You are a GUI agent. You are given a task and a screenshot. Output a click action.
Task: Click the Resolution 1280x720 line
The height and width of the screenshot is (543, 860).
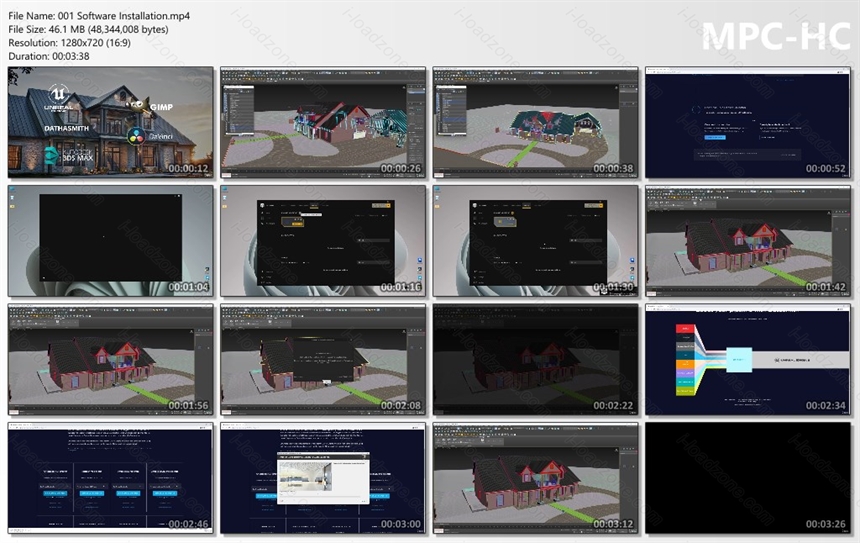70,43
